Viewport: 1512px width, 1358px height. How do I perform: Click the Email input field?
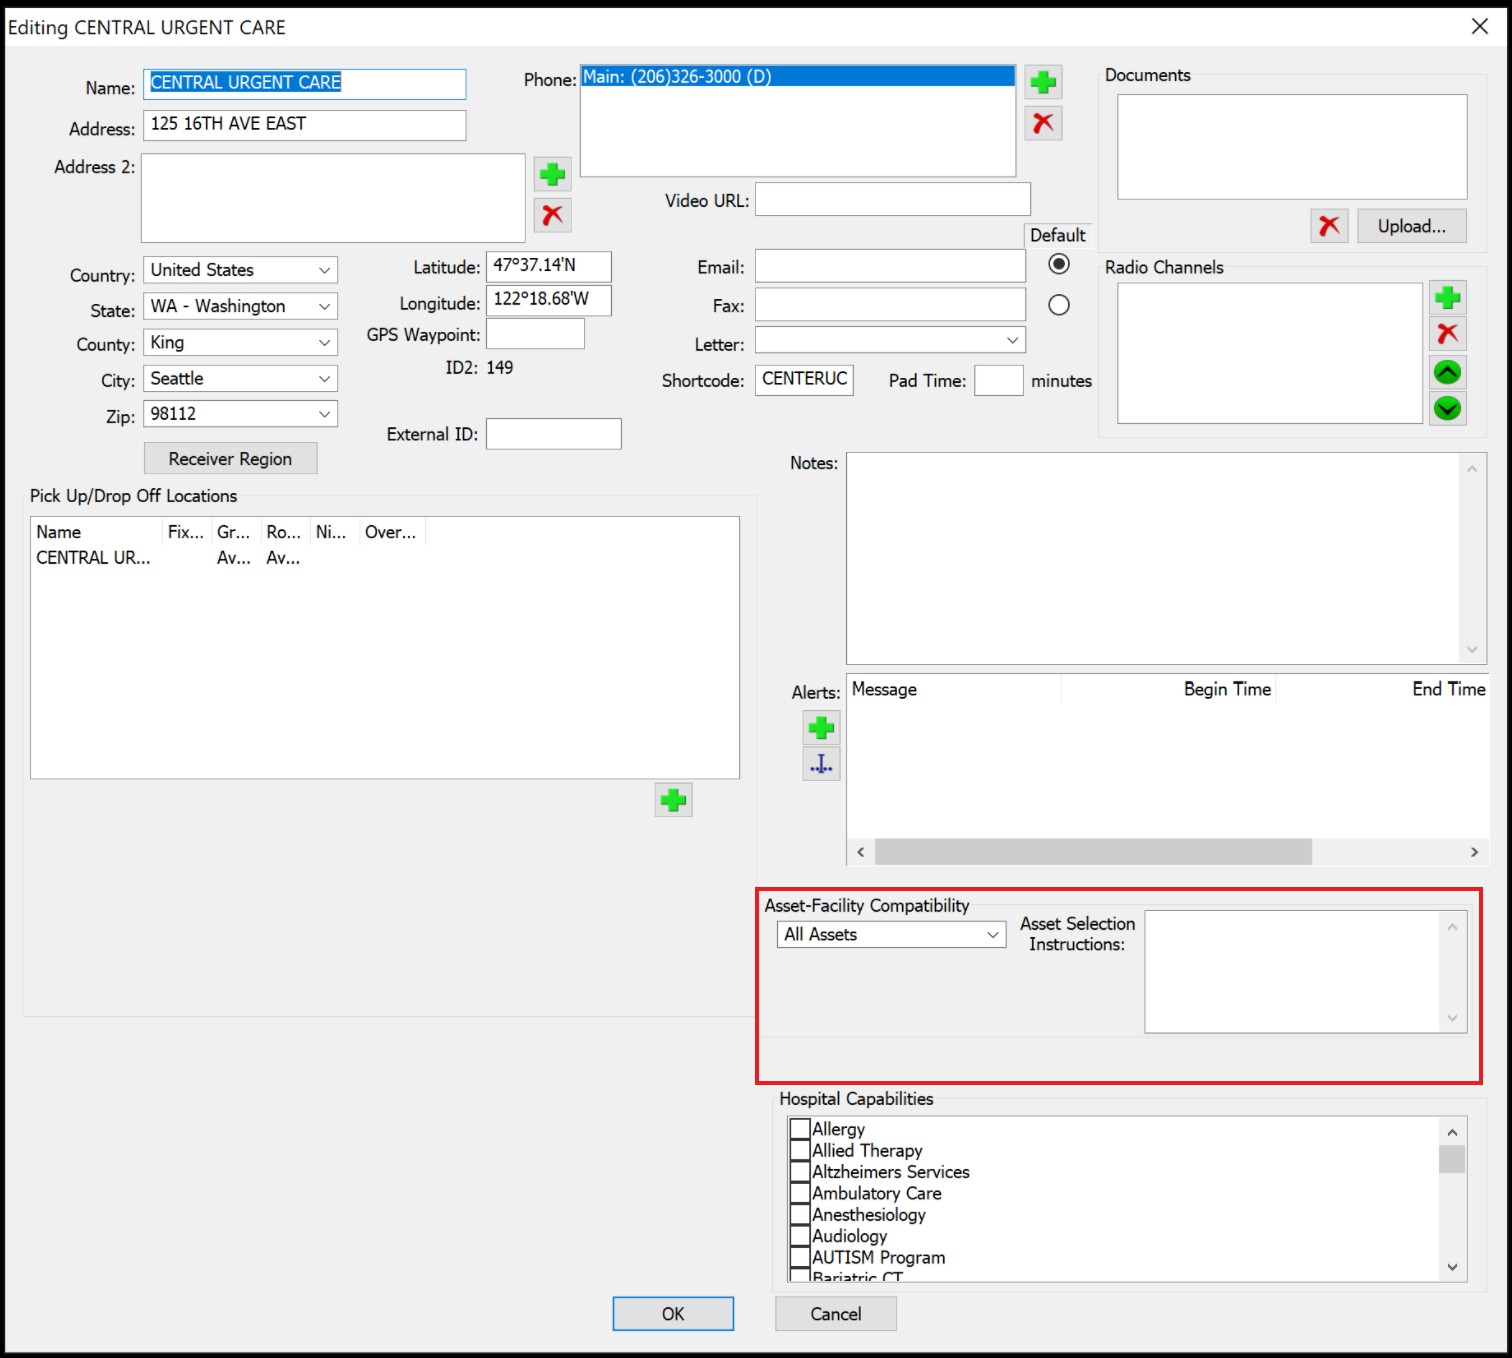[x=890, y=266]
